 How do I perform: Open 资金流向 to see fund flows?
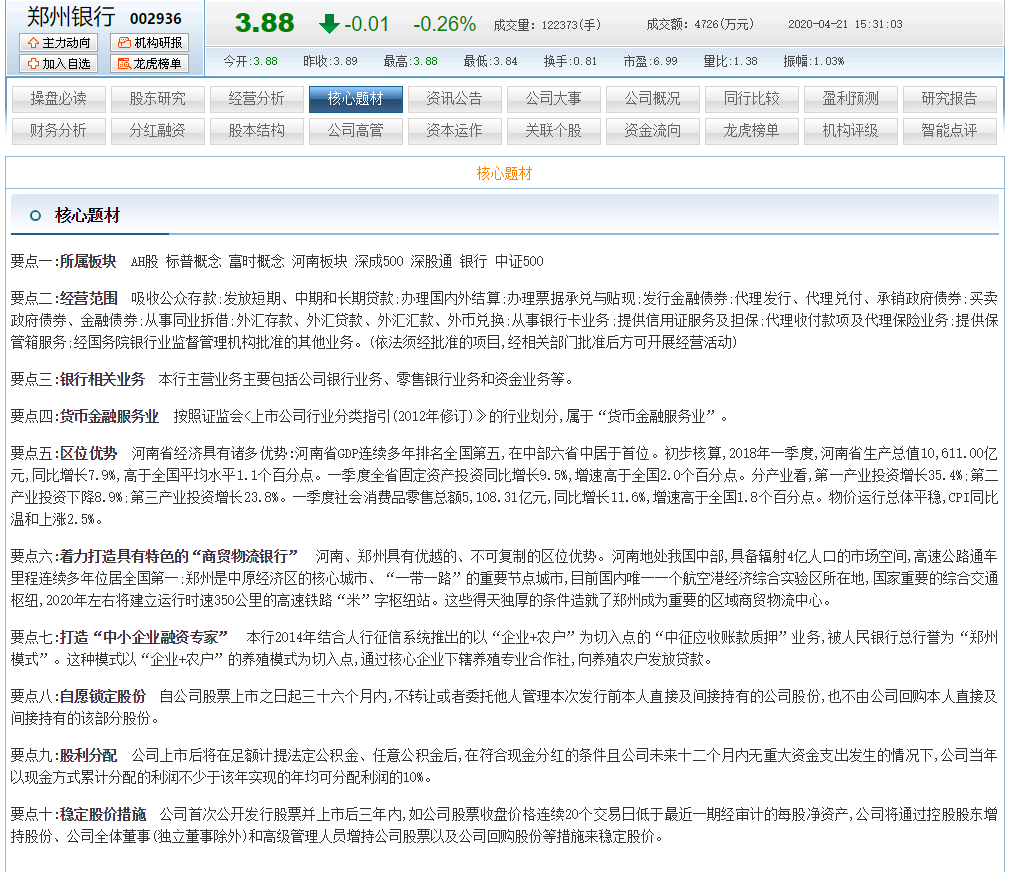point(652,131)
